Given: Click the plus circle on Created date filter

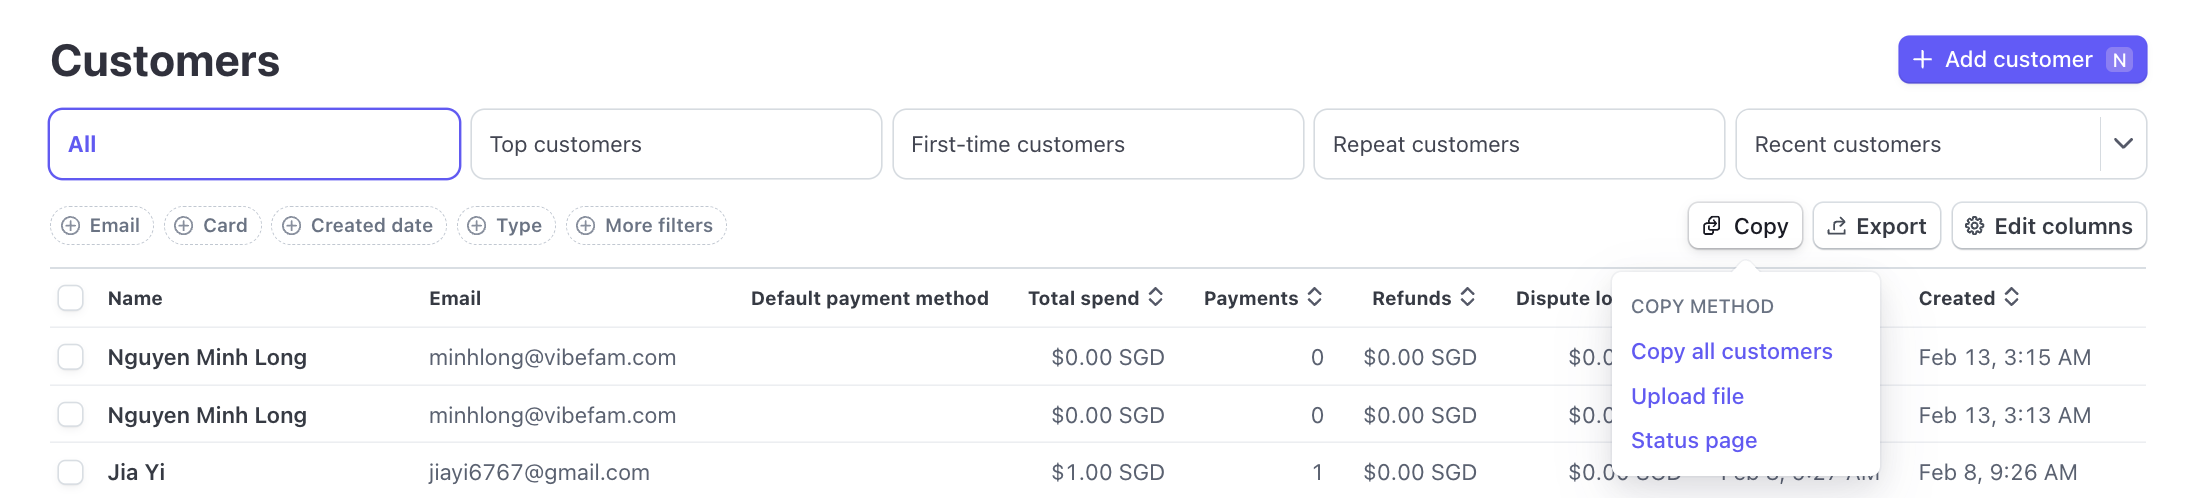Looking at the screenshot, I should pos(291,226).
